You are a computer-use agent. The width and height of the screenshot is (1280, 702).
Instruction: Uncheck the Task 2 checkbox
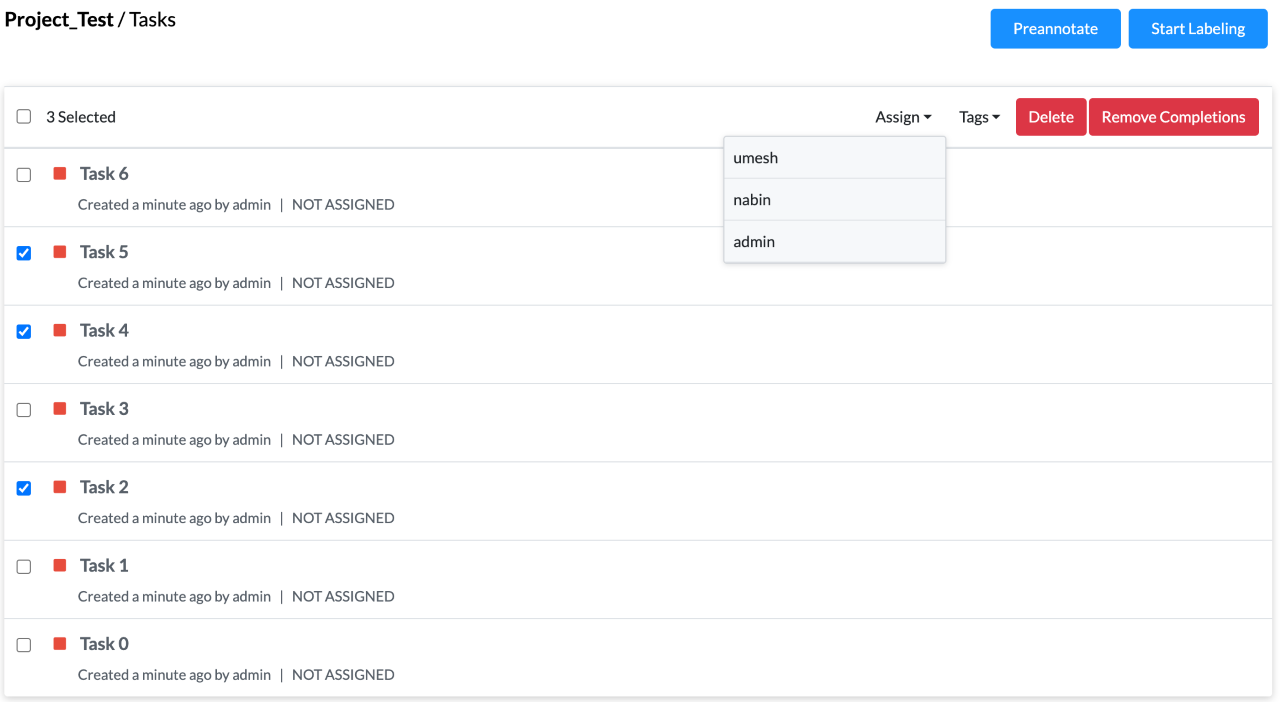click(x=24, y=488)
